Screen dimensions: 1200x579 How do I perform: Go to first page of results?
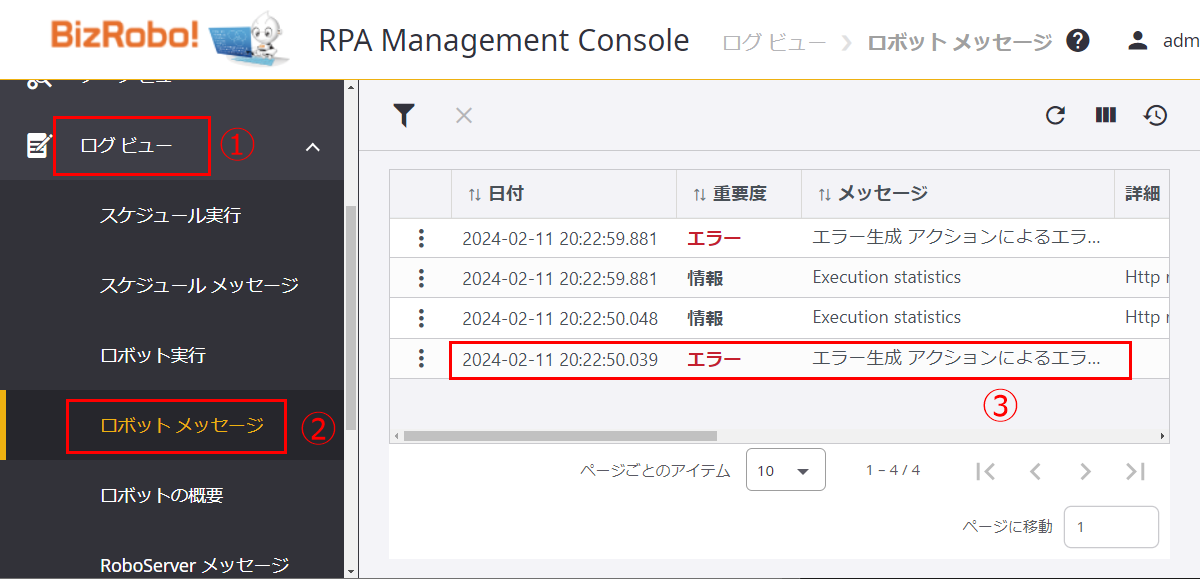pos(985,471)
